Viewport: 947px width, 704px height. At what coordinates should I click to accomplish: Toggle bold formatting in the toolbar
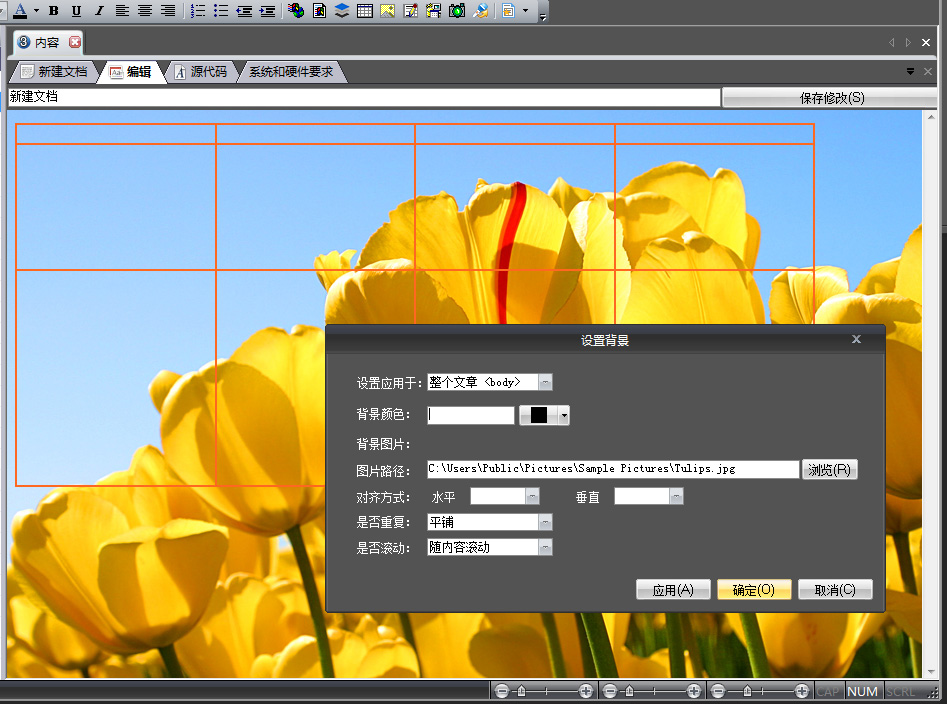(x=54, y=11)
